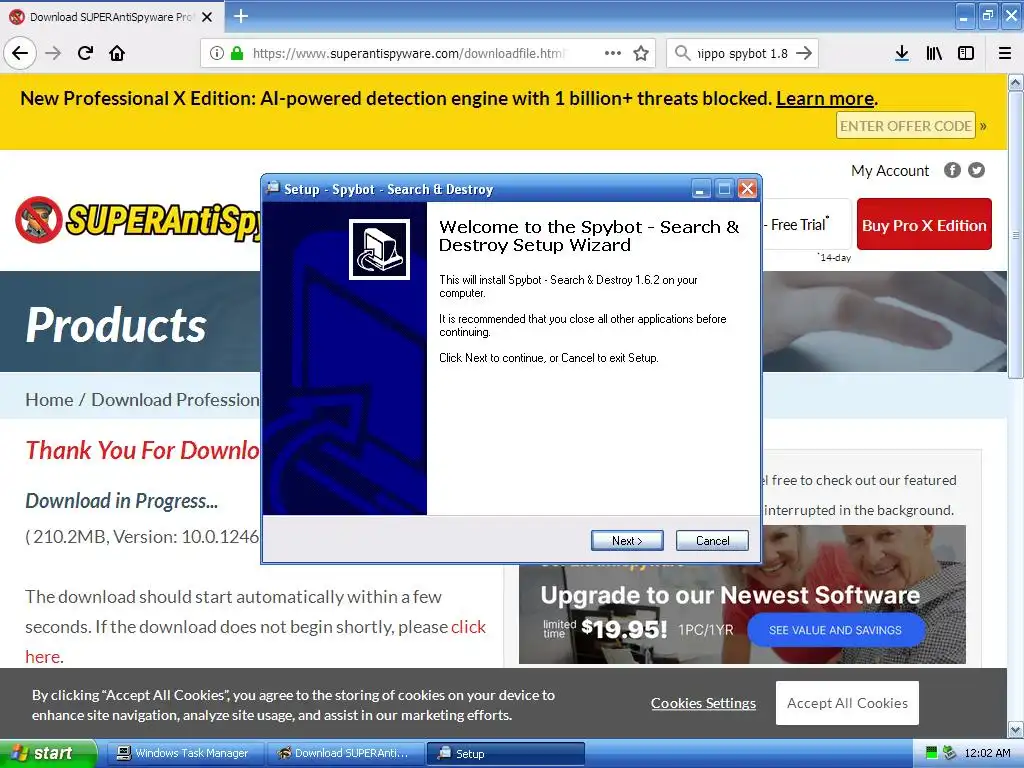1024x768 pixels.
Task: Open the Twitter icon near My Account
Action: coord(976,170)
